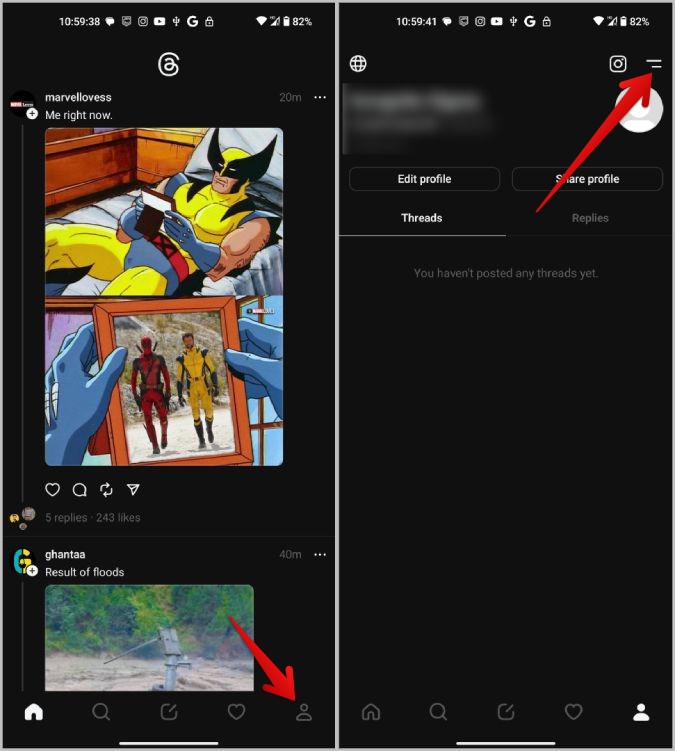Repost the marvellovess thread

point(106,489)
